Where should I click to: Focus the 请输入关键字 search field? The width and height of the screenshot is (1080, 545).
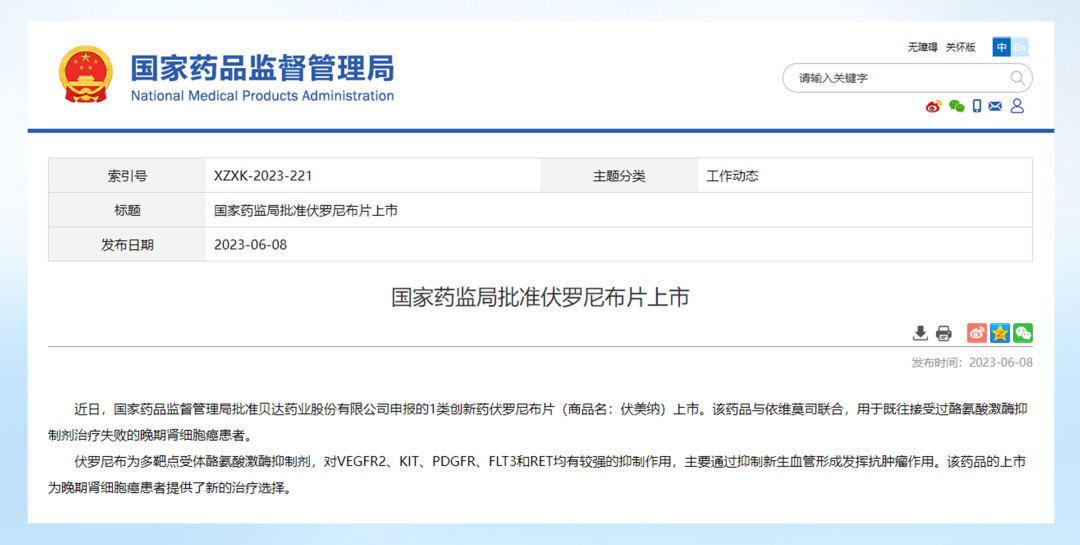coord(895,78)
